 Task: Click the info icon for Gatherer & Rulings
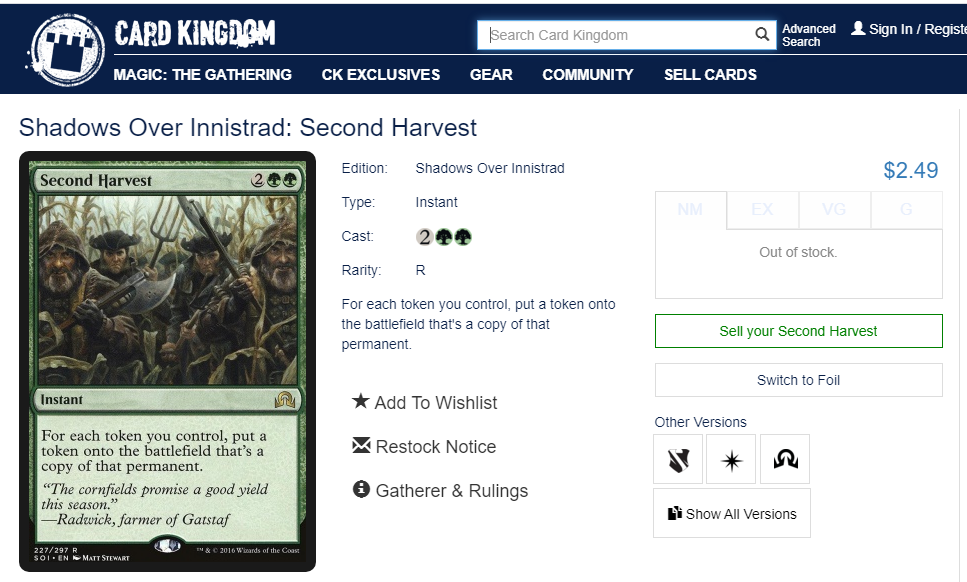361,490
